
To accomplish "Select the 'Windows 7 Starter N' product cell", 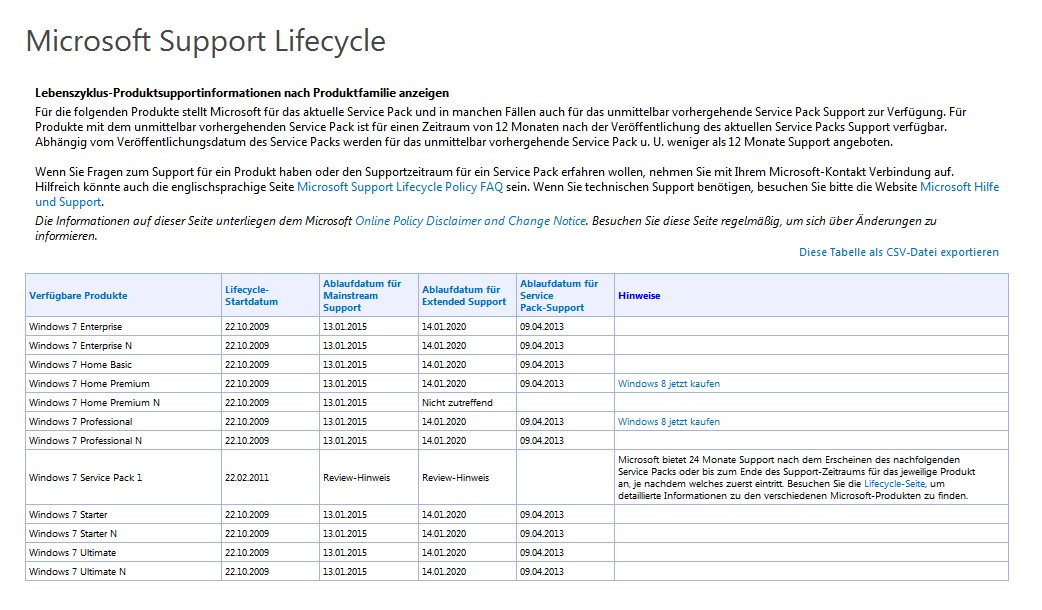I will pyautogui.click(x=124, y=533).
